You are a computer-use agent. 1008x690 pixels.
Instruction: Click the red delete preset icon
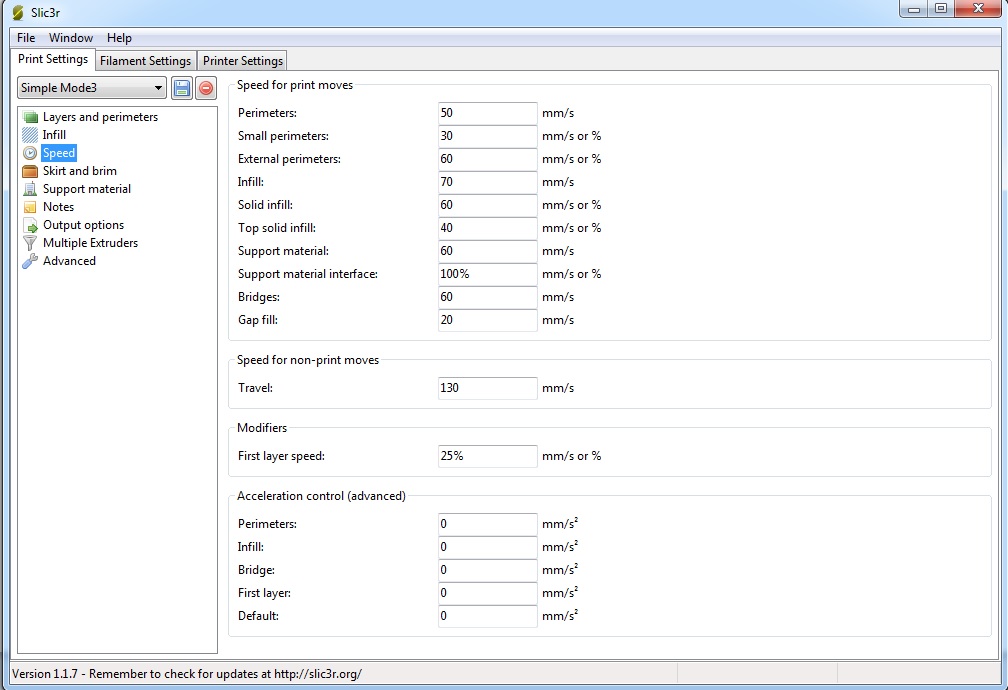click(205, 88)
